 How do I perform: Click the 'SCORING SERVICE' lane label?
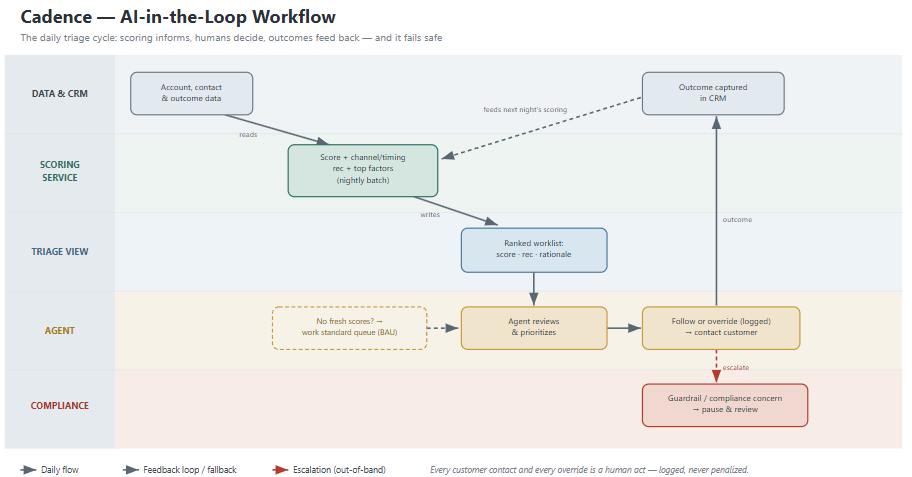click(x=60, y=171)
